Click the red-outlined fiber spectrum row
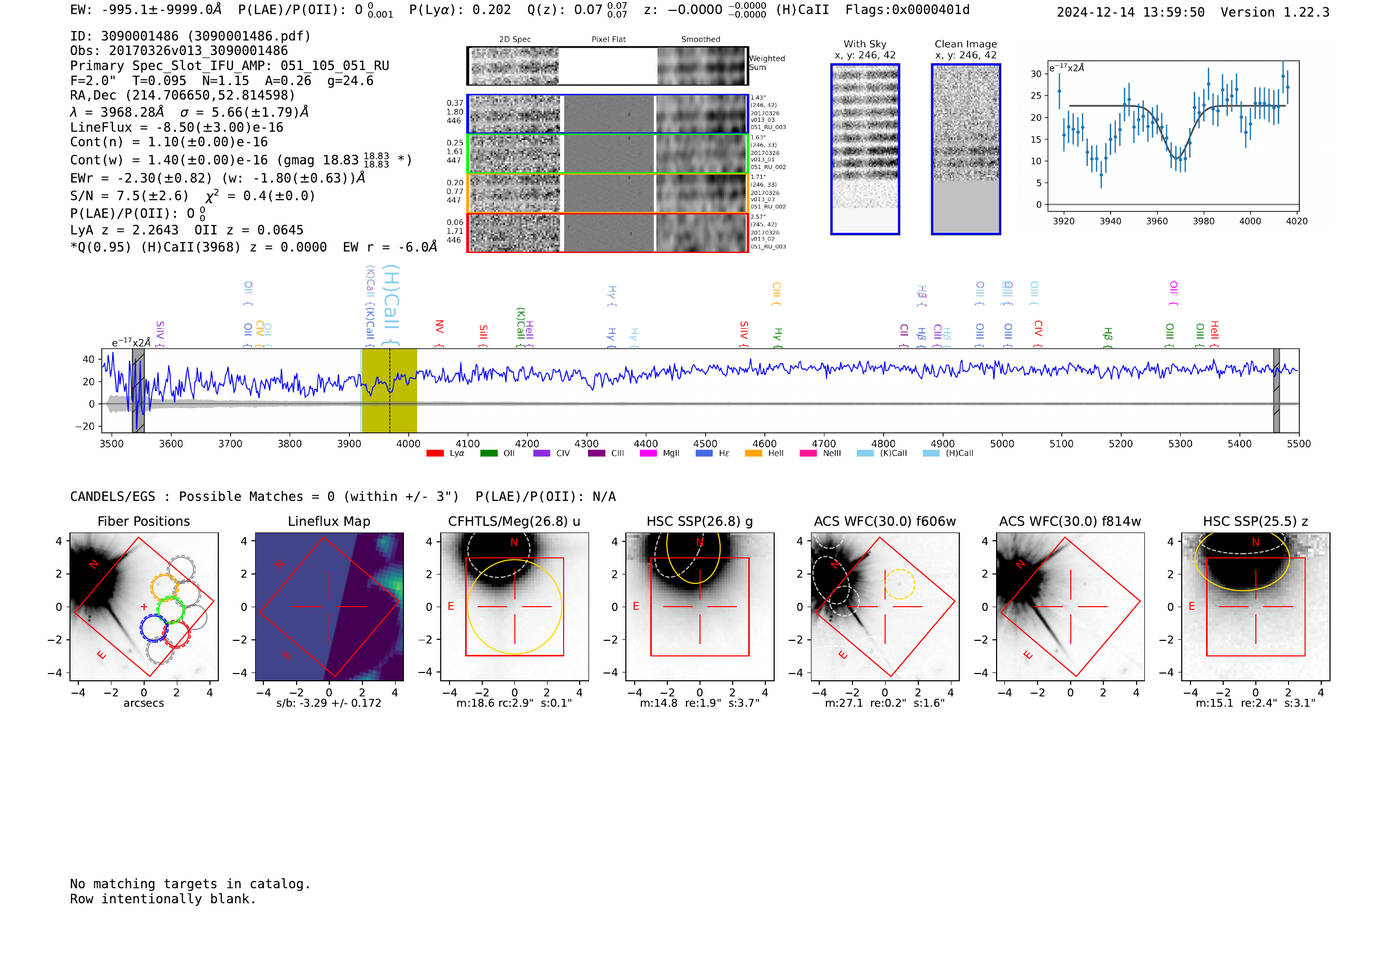This screenshot has width=1400, height=953. [x=608, y=232]
